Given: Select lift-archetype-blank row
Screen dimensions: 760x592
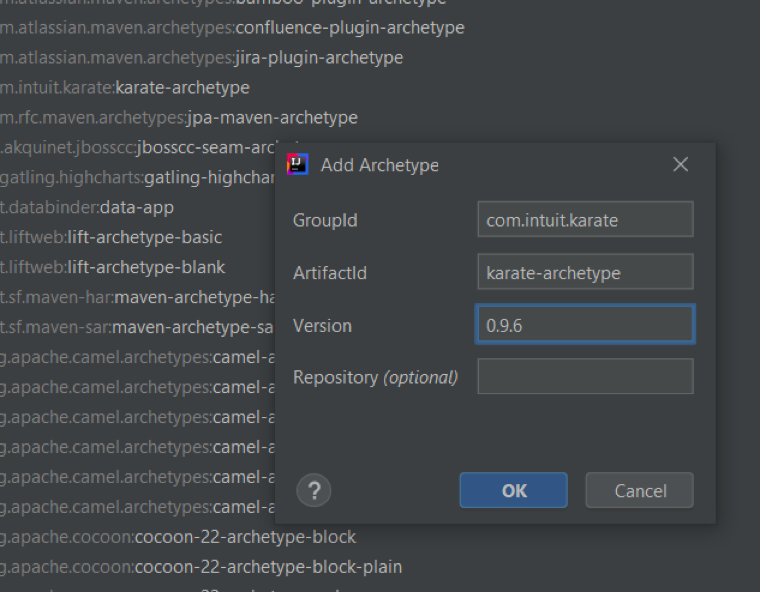Looking at the screenshot, I should point(112,268).
